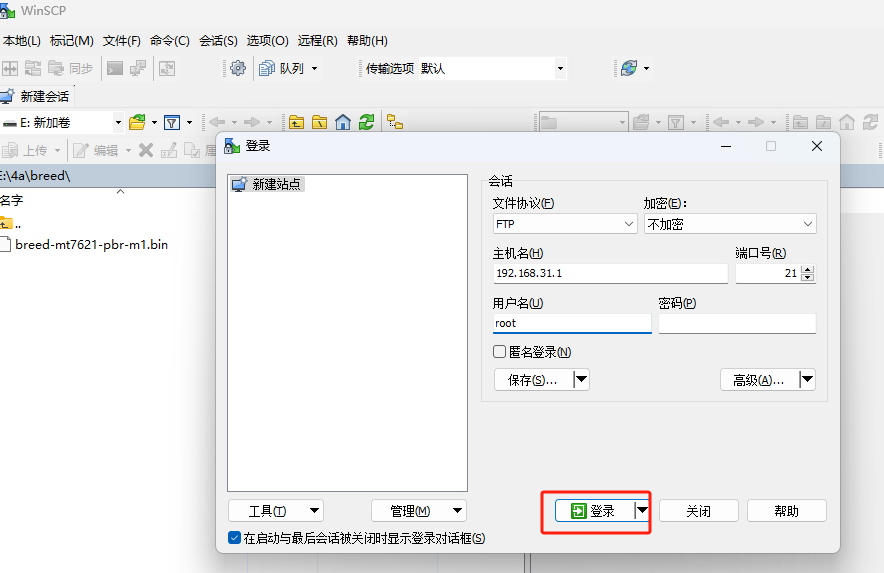884x573 pixels.
Task: Click the remote filter icon
Action: tap(675, 122)
